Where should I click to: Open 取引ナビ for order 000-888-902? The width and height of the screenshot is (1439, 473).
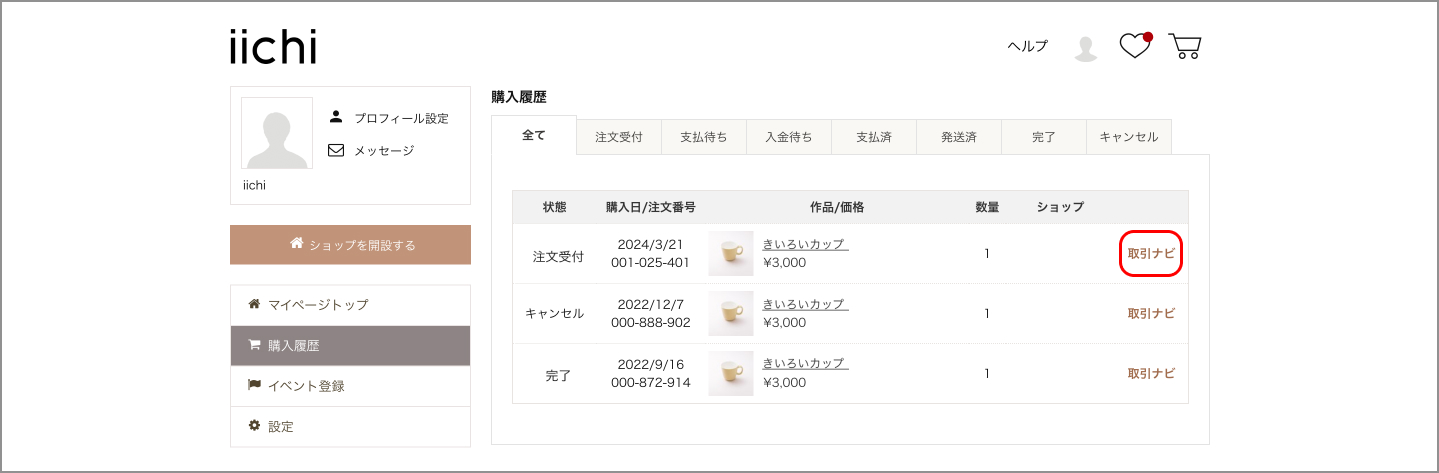(1151, 313)
